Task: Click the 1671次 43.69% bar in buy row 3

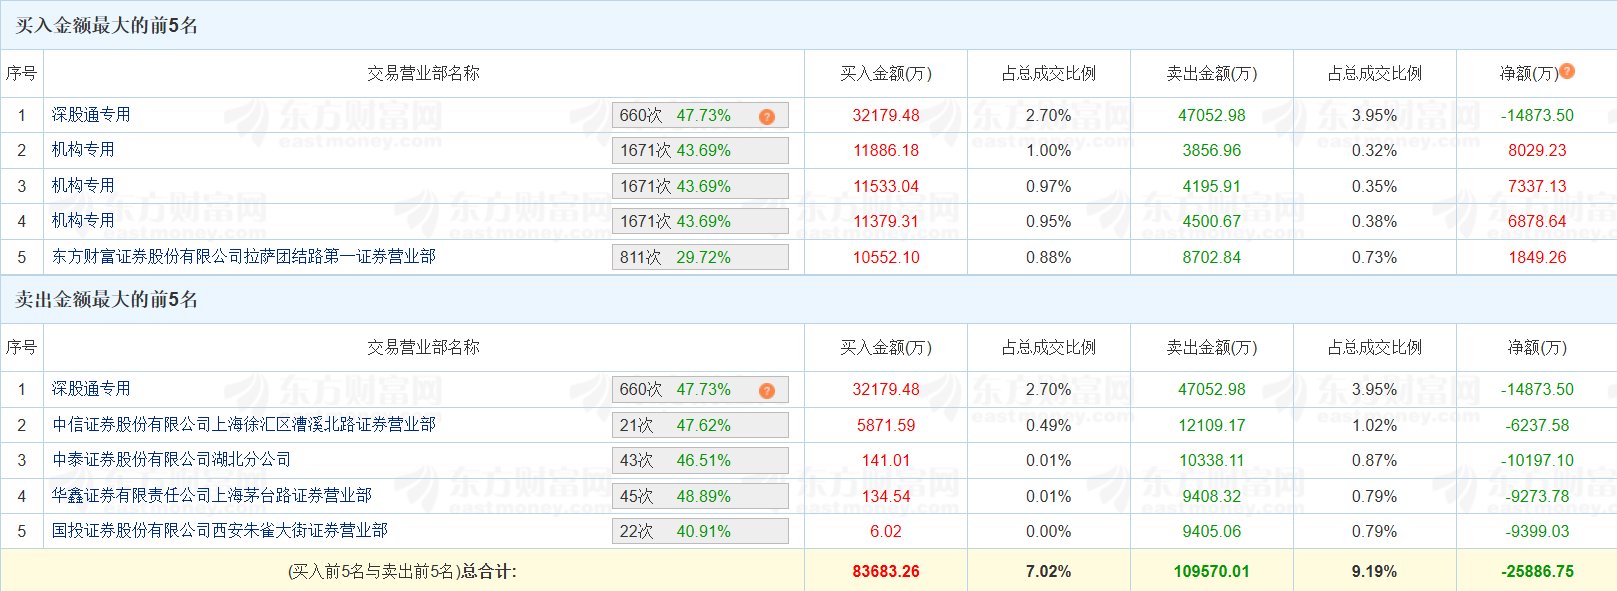Action: coord(700,186)
